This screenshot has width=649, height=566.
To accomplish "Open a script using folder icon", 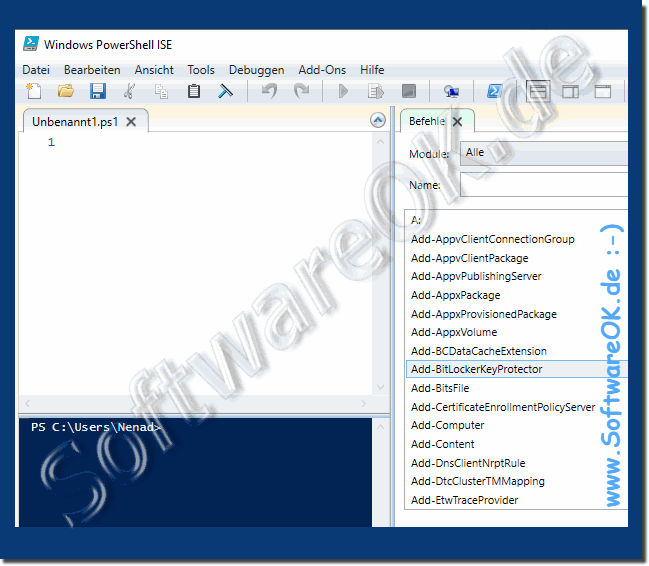I will pos(66,91).
